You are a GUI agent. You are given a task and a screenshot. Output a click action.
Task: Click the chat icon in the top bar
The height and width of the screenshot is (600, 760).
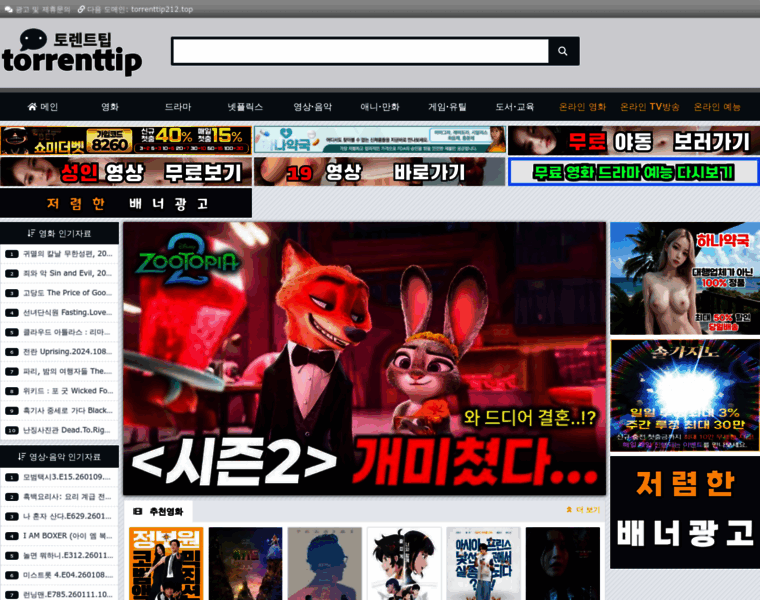click(9, 9)
